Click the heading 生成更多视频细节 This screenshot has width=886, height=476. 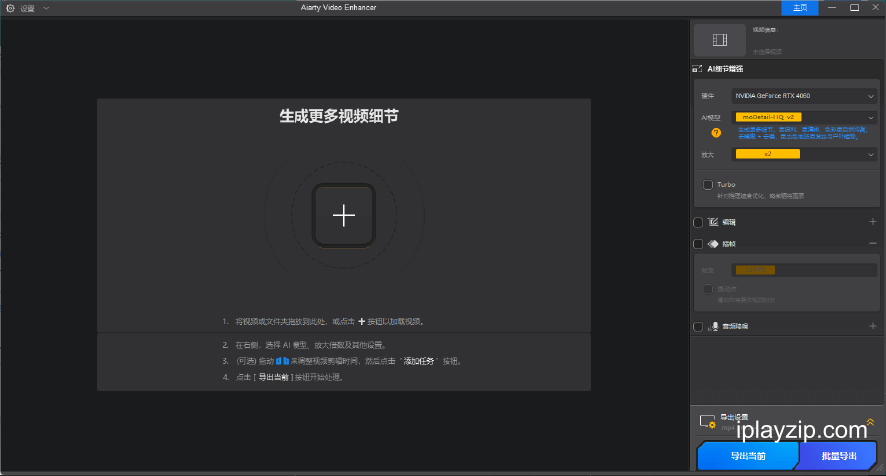(x=338, y=116)
